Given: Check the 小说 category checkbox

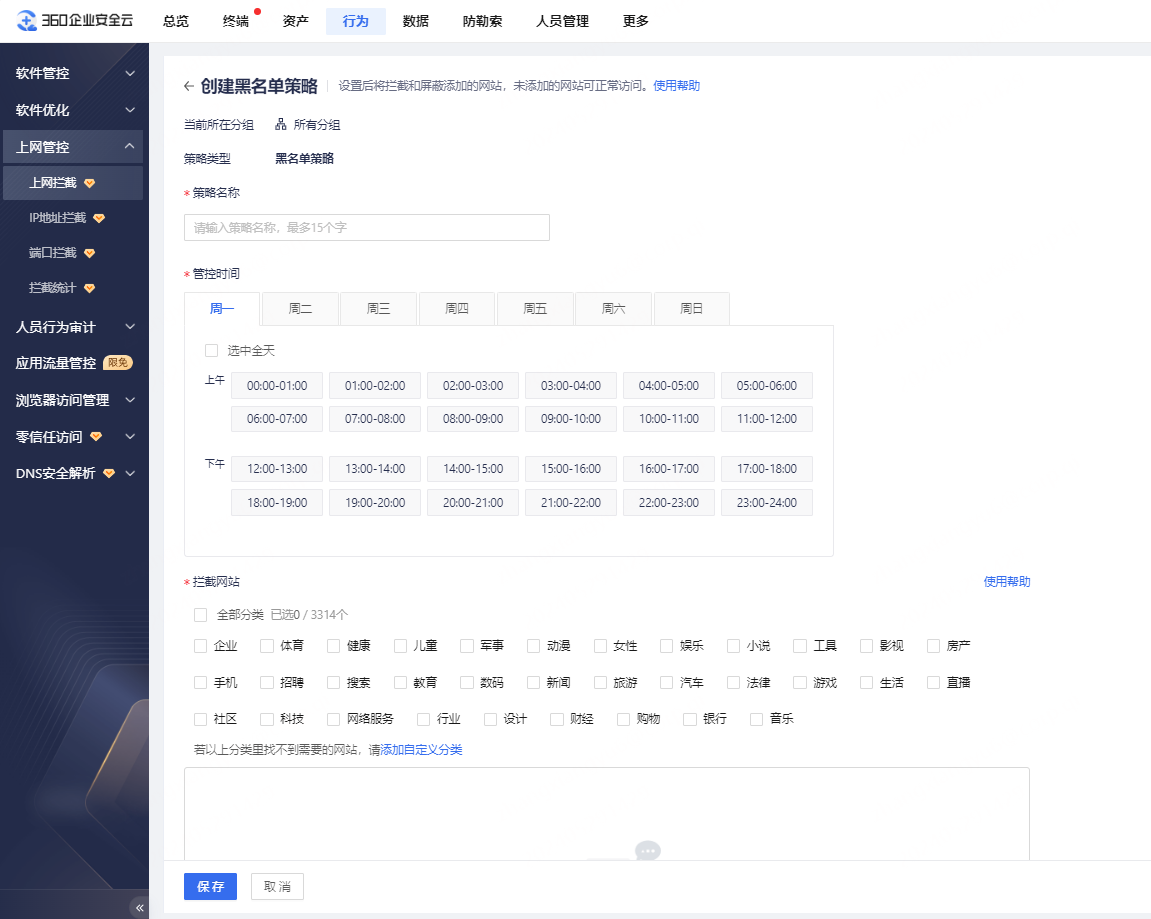Looking at the screenshot, I should 733,646.
